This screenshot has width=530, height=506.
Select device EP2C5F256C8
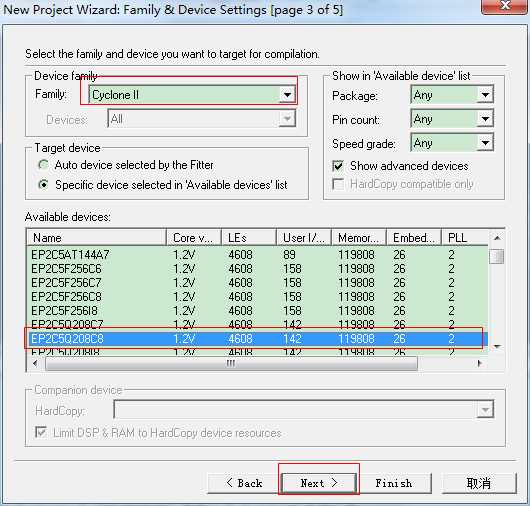(257, 297)
